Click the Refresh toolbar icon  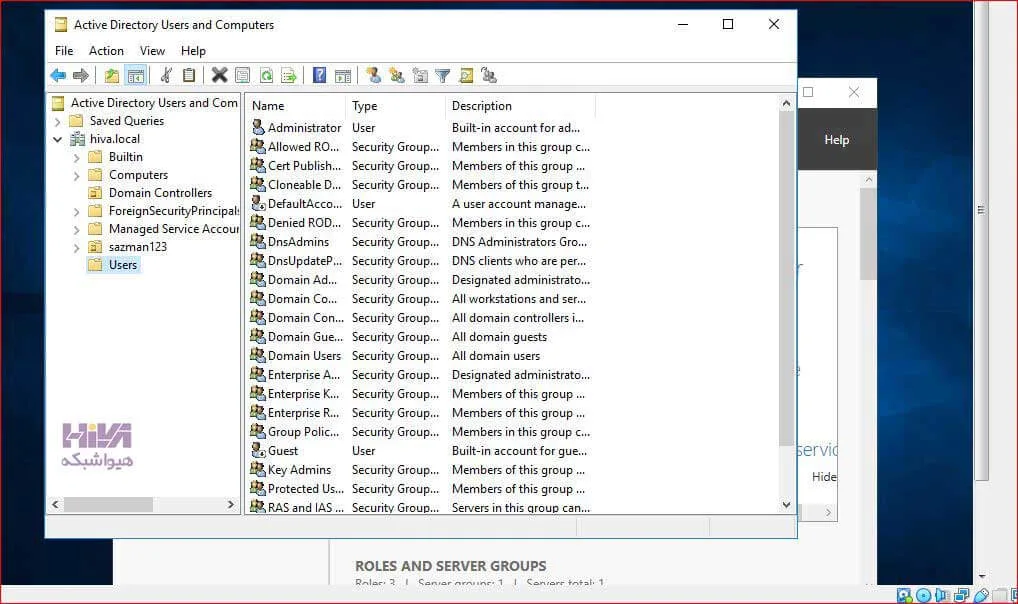tap(266, 75)
